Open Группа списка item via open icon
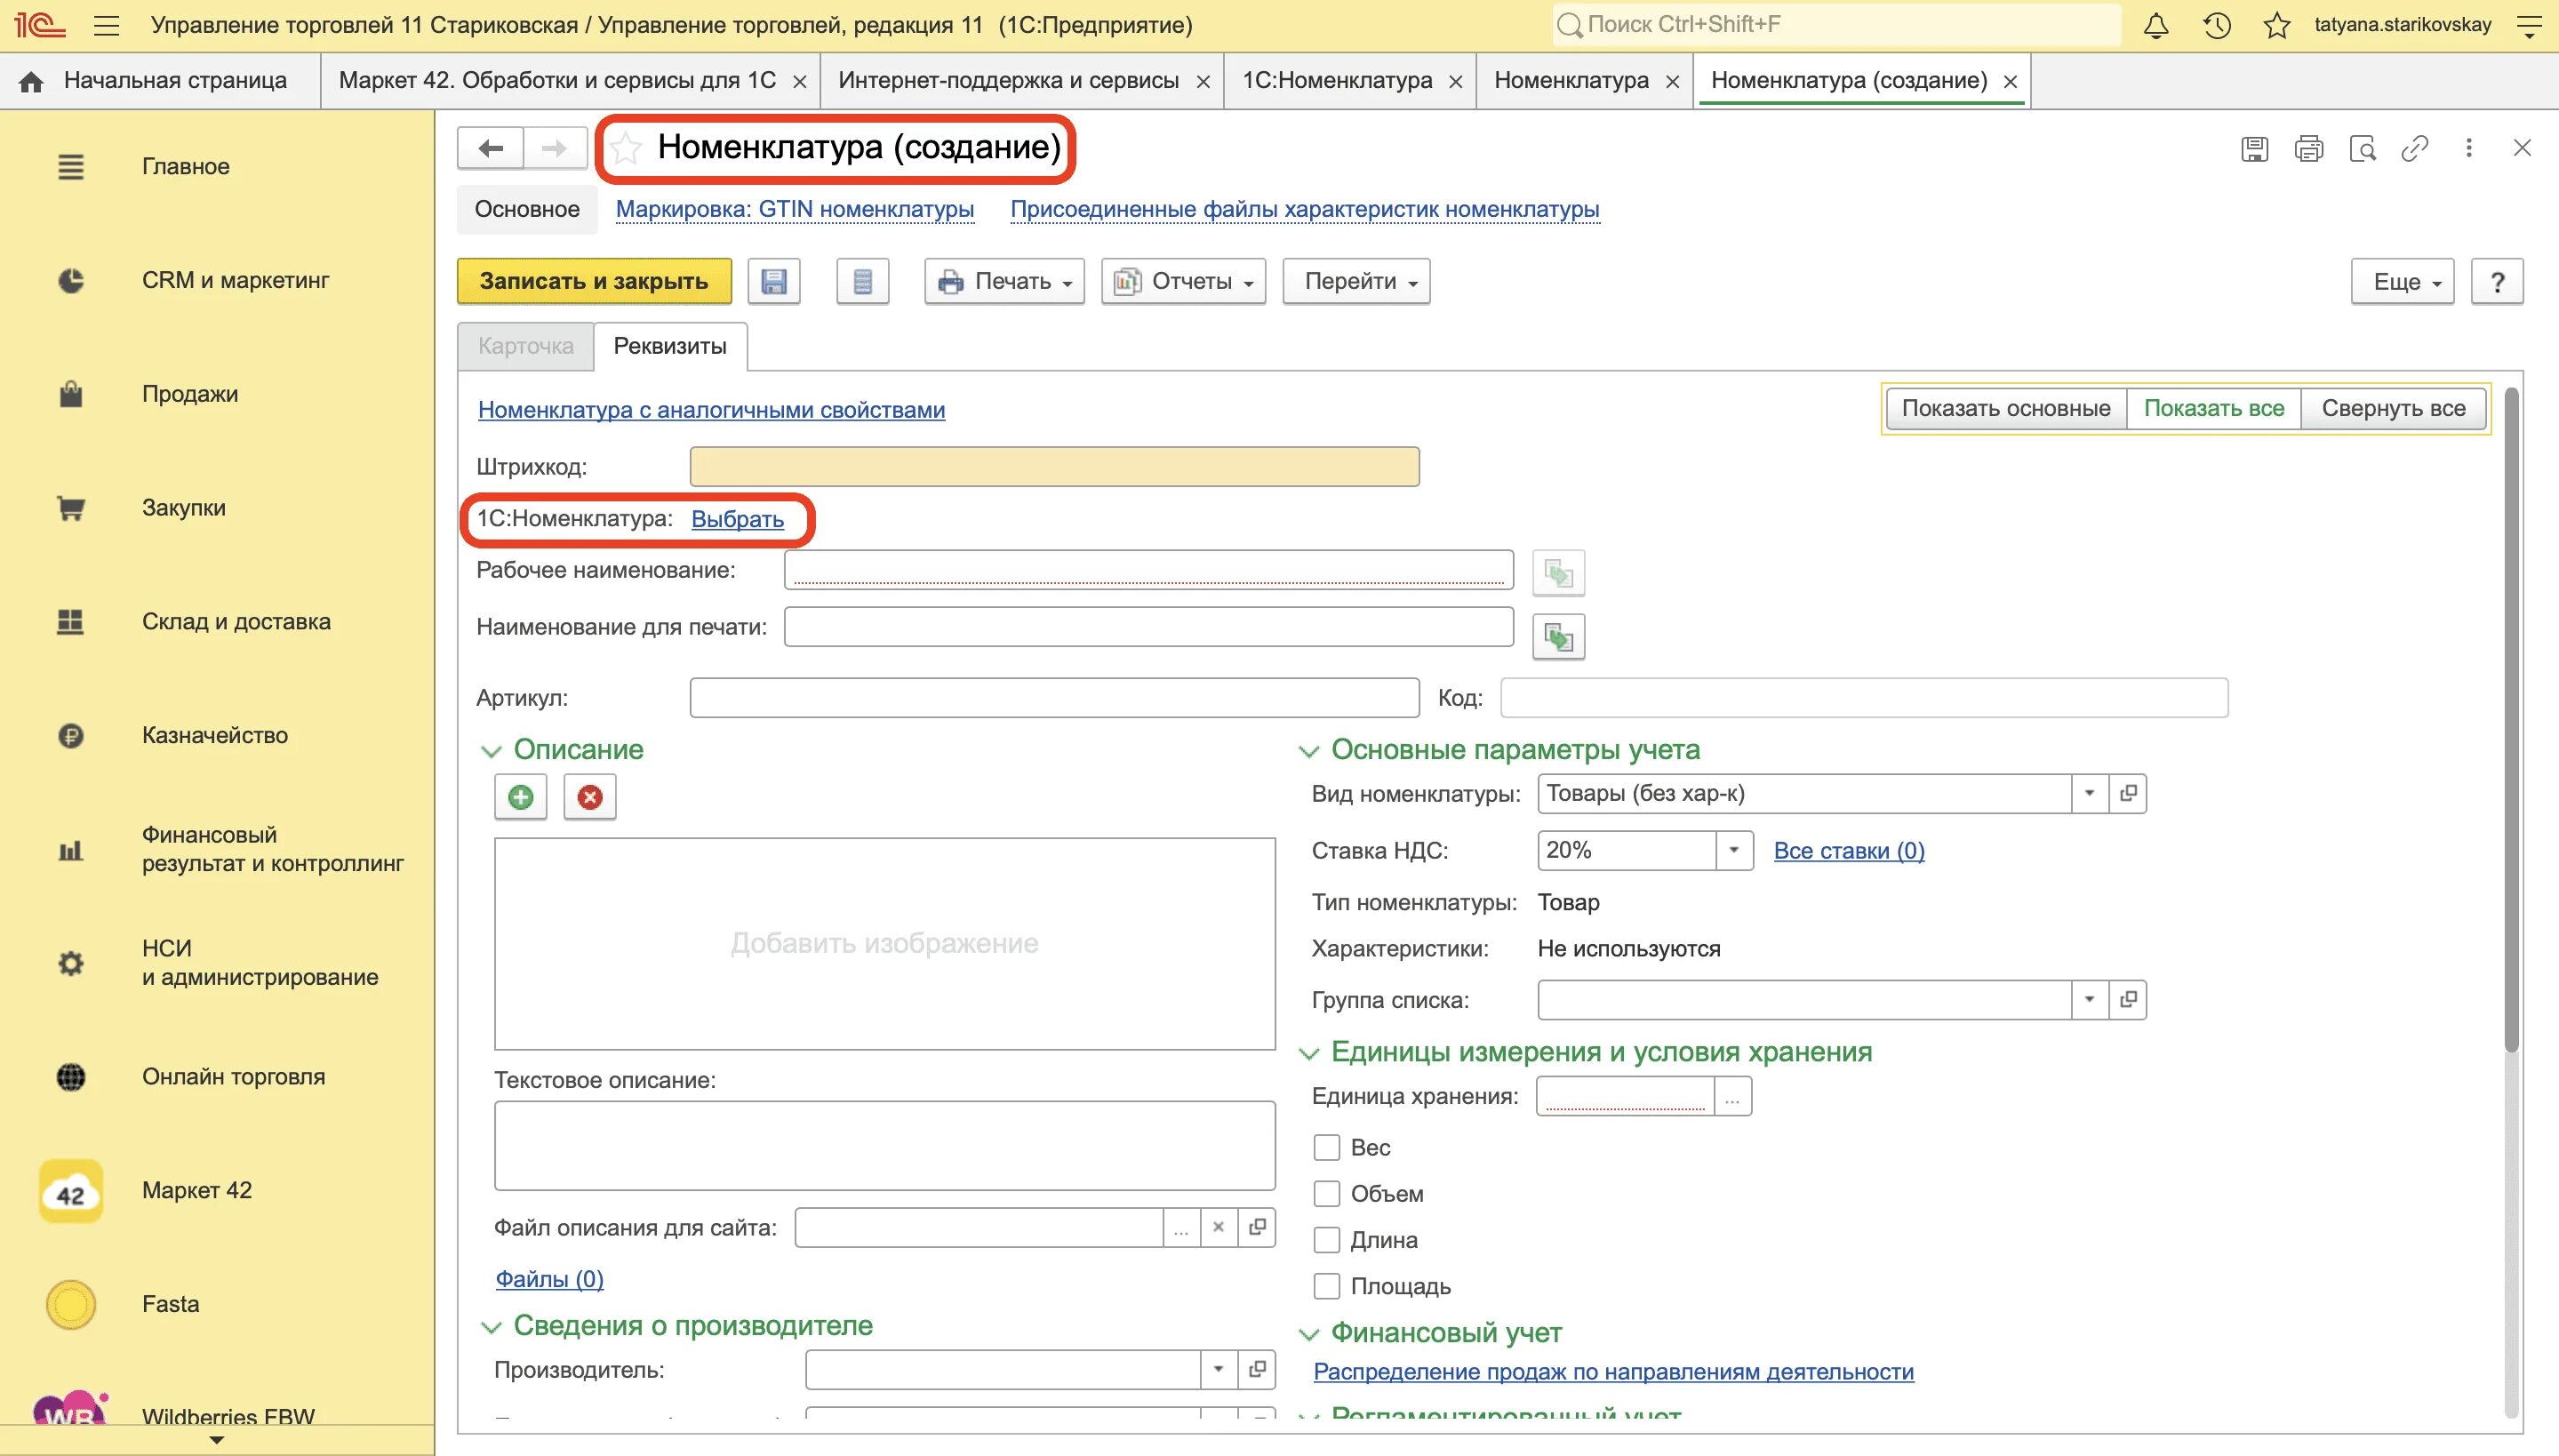The height and width of the screenshot is (1456, 2559). pyautogui.click(x=2128, y=999)
